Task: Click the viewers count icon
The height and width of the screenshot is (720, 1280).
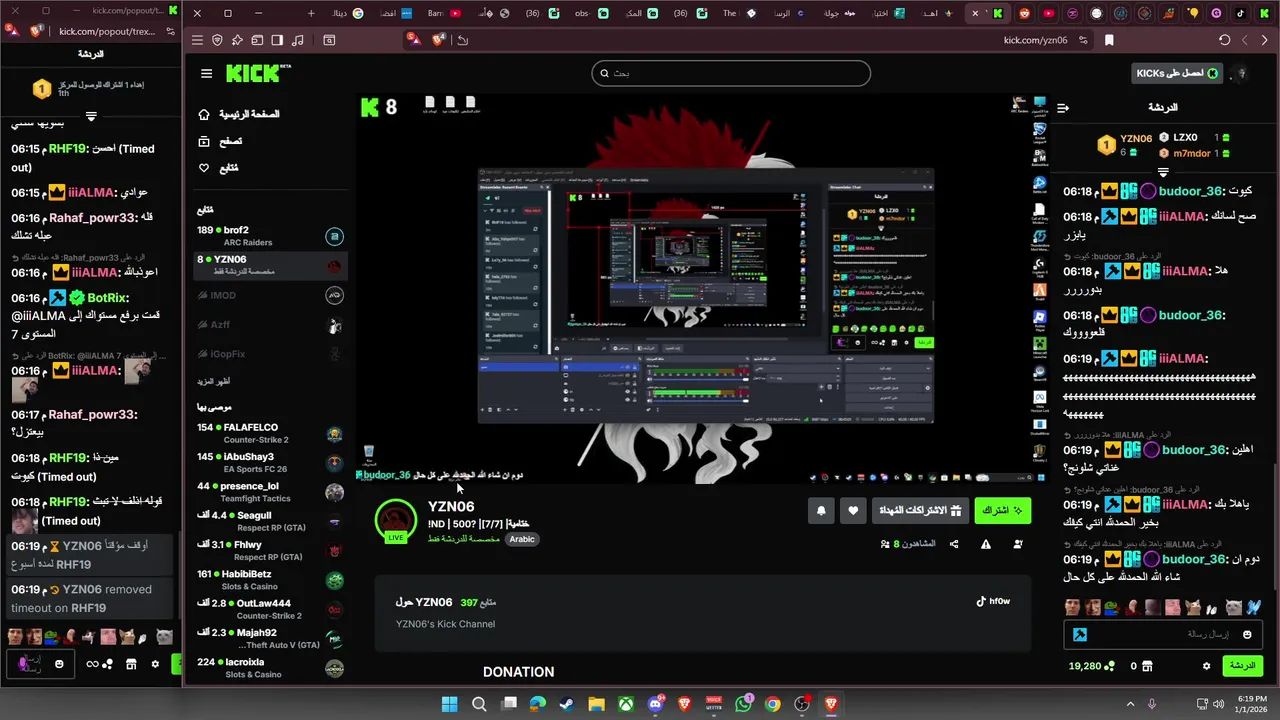Action: point(884,544)
